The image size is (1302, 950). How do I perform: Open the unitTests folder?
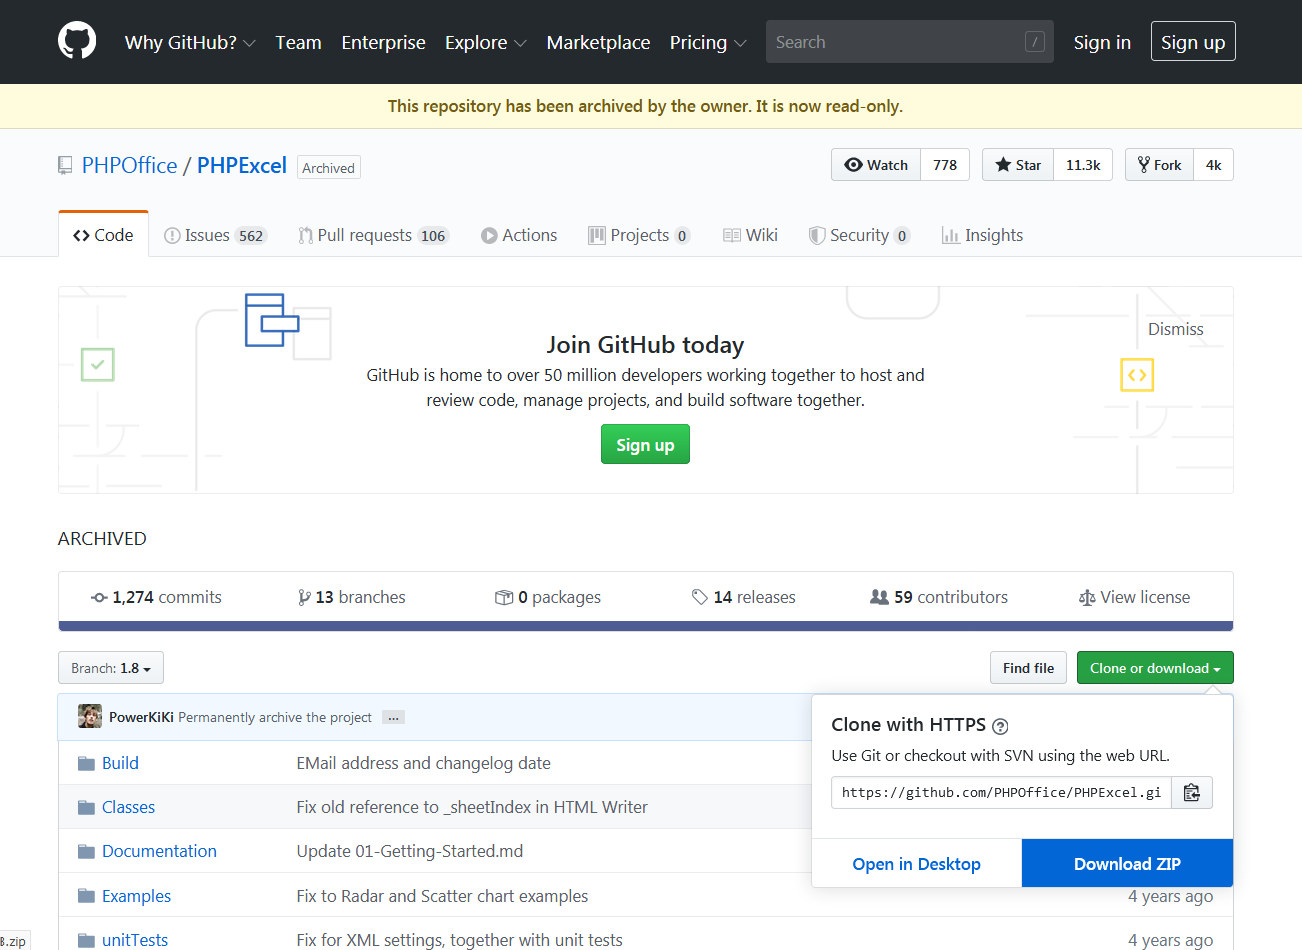135,940
